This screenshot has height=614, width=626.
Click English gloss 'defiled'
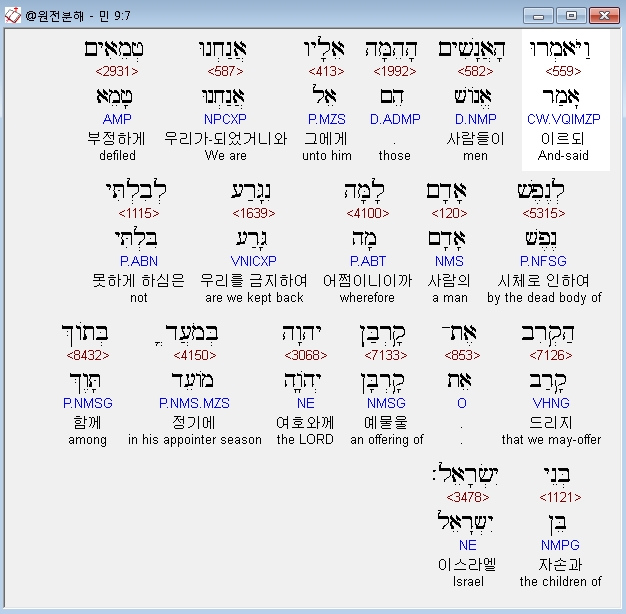point(117,155)
